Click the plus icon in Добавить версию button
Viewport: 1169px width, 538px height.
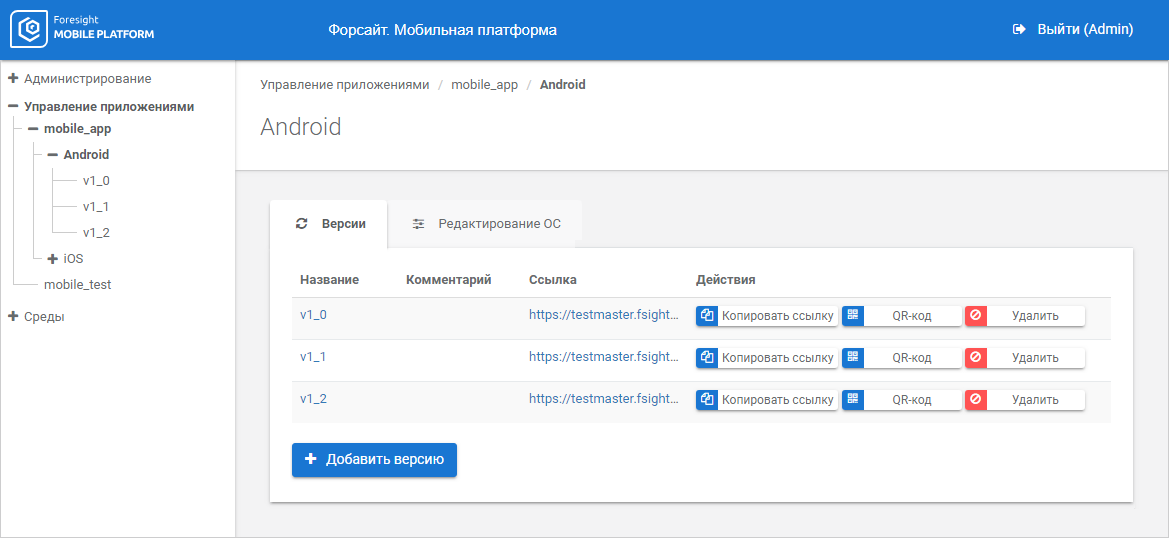(310, 459)
